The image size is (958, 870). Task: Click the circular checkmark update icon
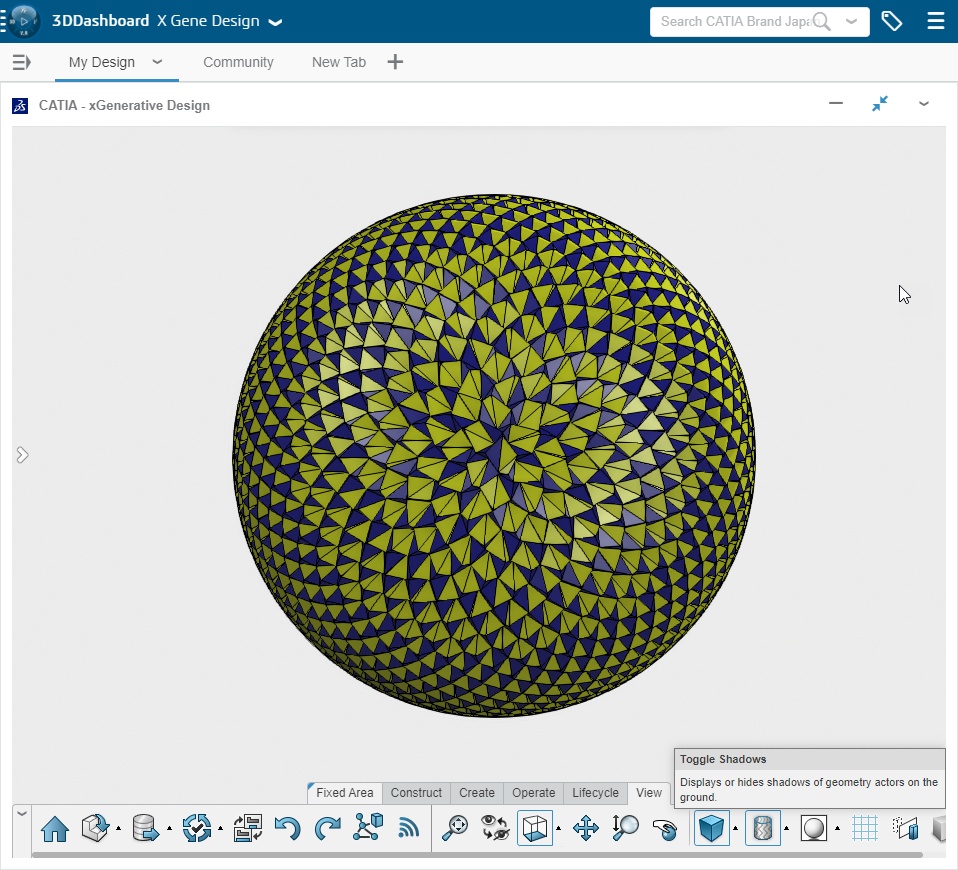pos(197,829)
